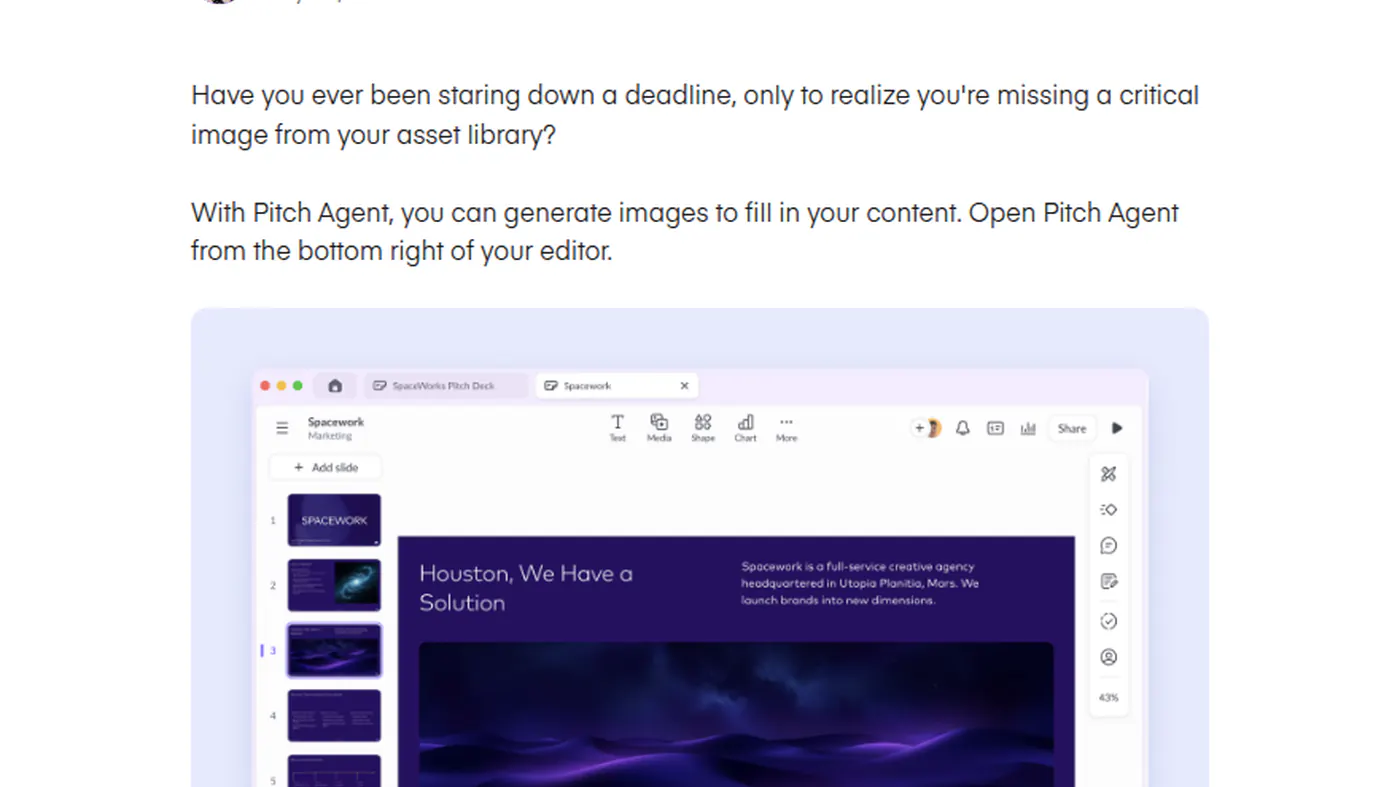Open the notes edit icon in right sidebar
Screen dimensions: 1400x787
click(1108, 582)
